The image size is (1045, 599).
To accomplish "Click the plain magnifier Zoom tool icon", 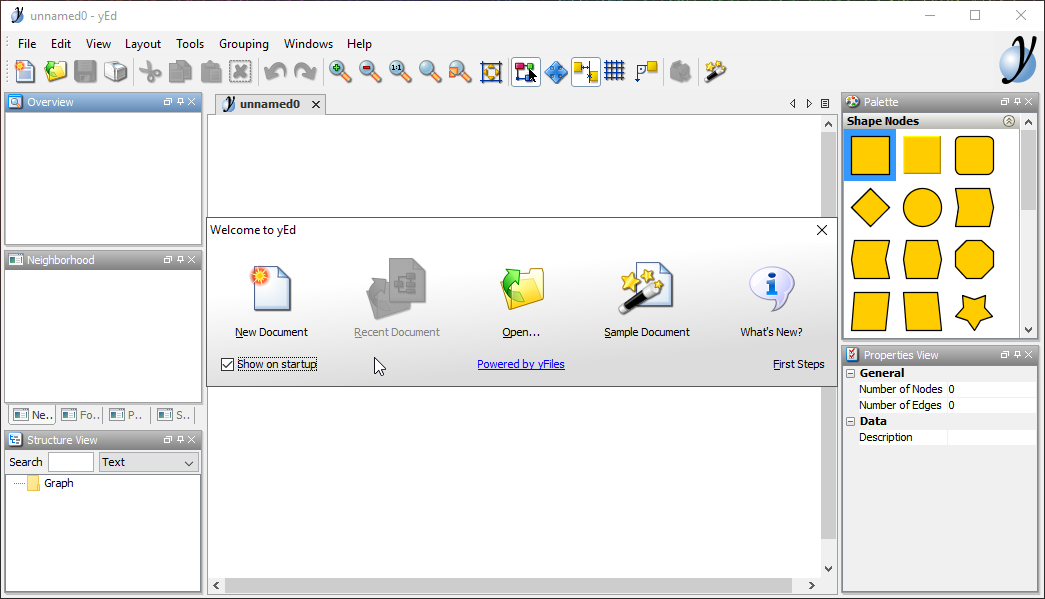I will pos(430,71).
